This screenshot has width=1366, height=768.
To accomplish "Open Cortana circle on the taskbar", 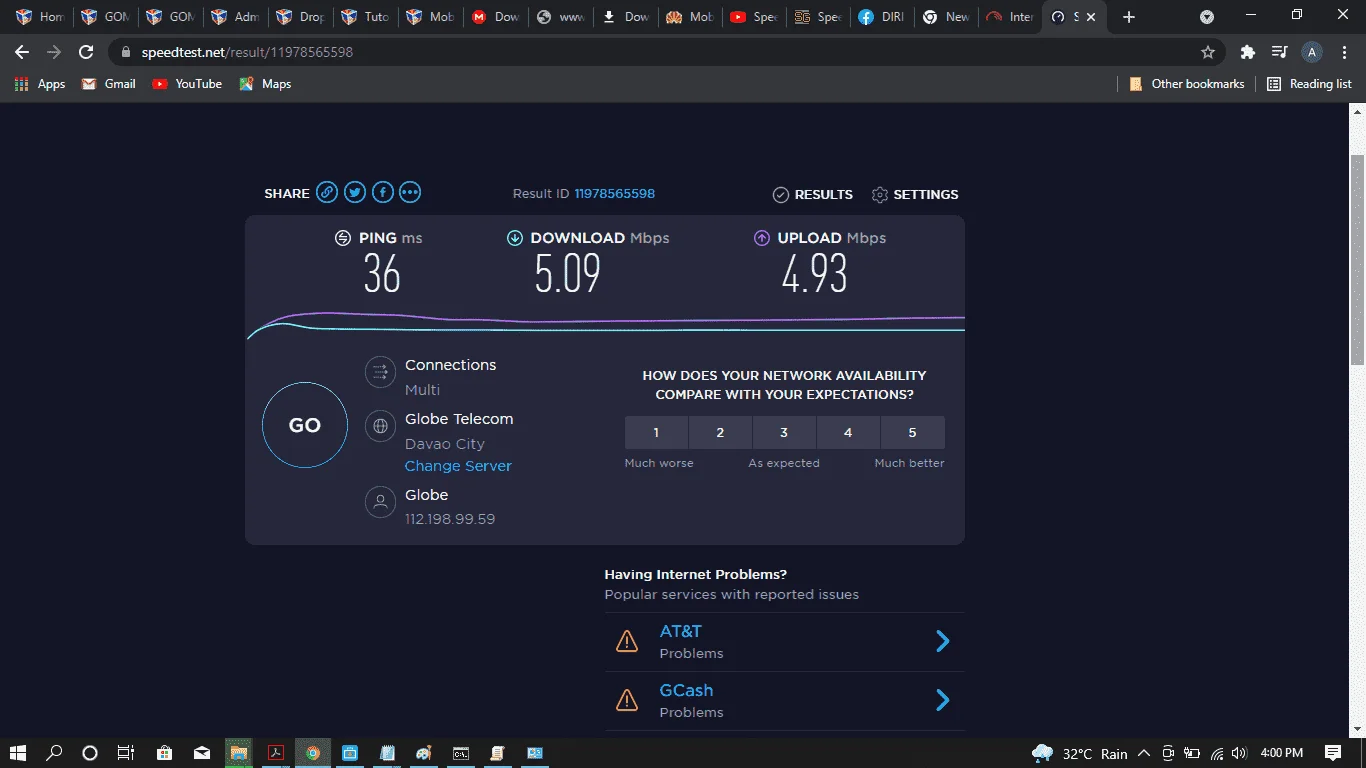I will click(90, 753).
